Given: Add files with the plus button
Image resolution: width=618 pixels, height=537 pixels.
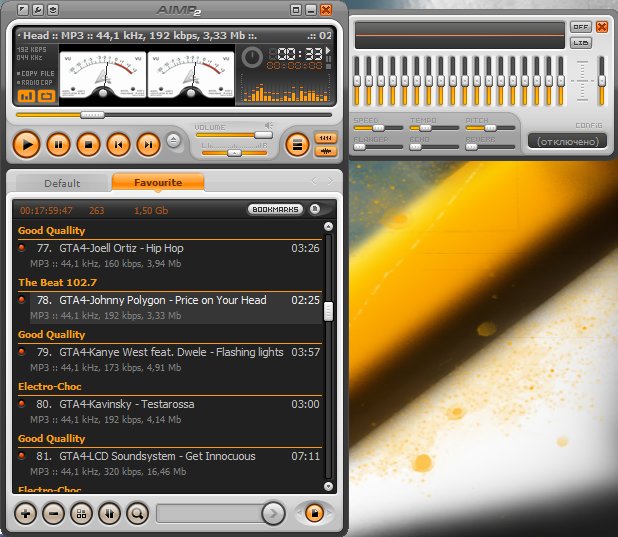Looking at the screenshot, I should (x=26, y=514).
